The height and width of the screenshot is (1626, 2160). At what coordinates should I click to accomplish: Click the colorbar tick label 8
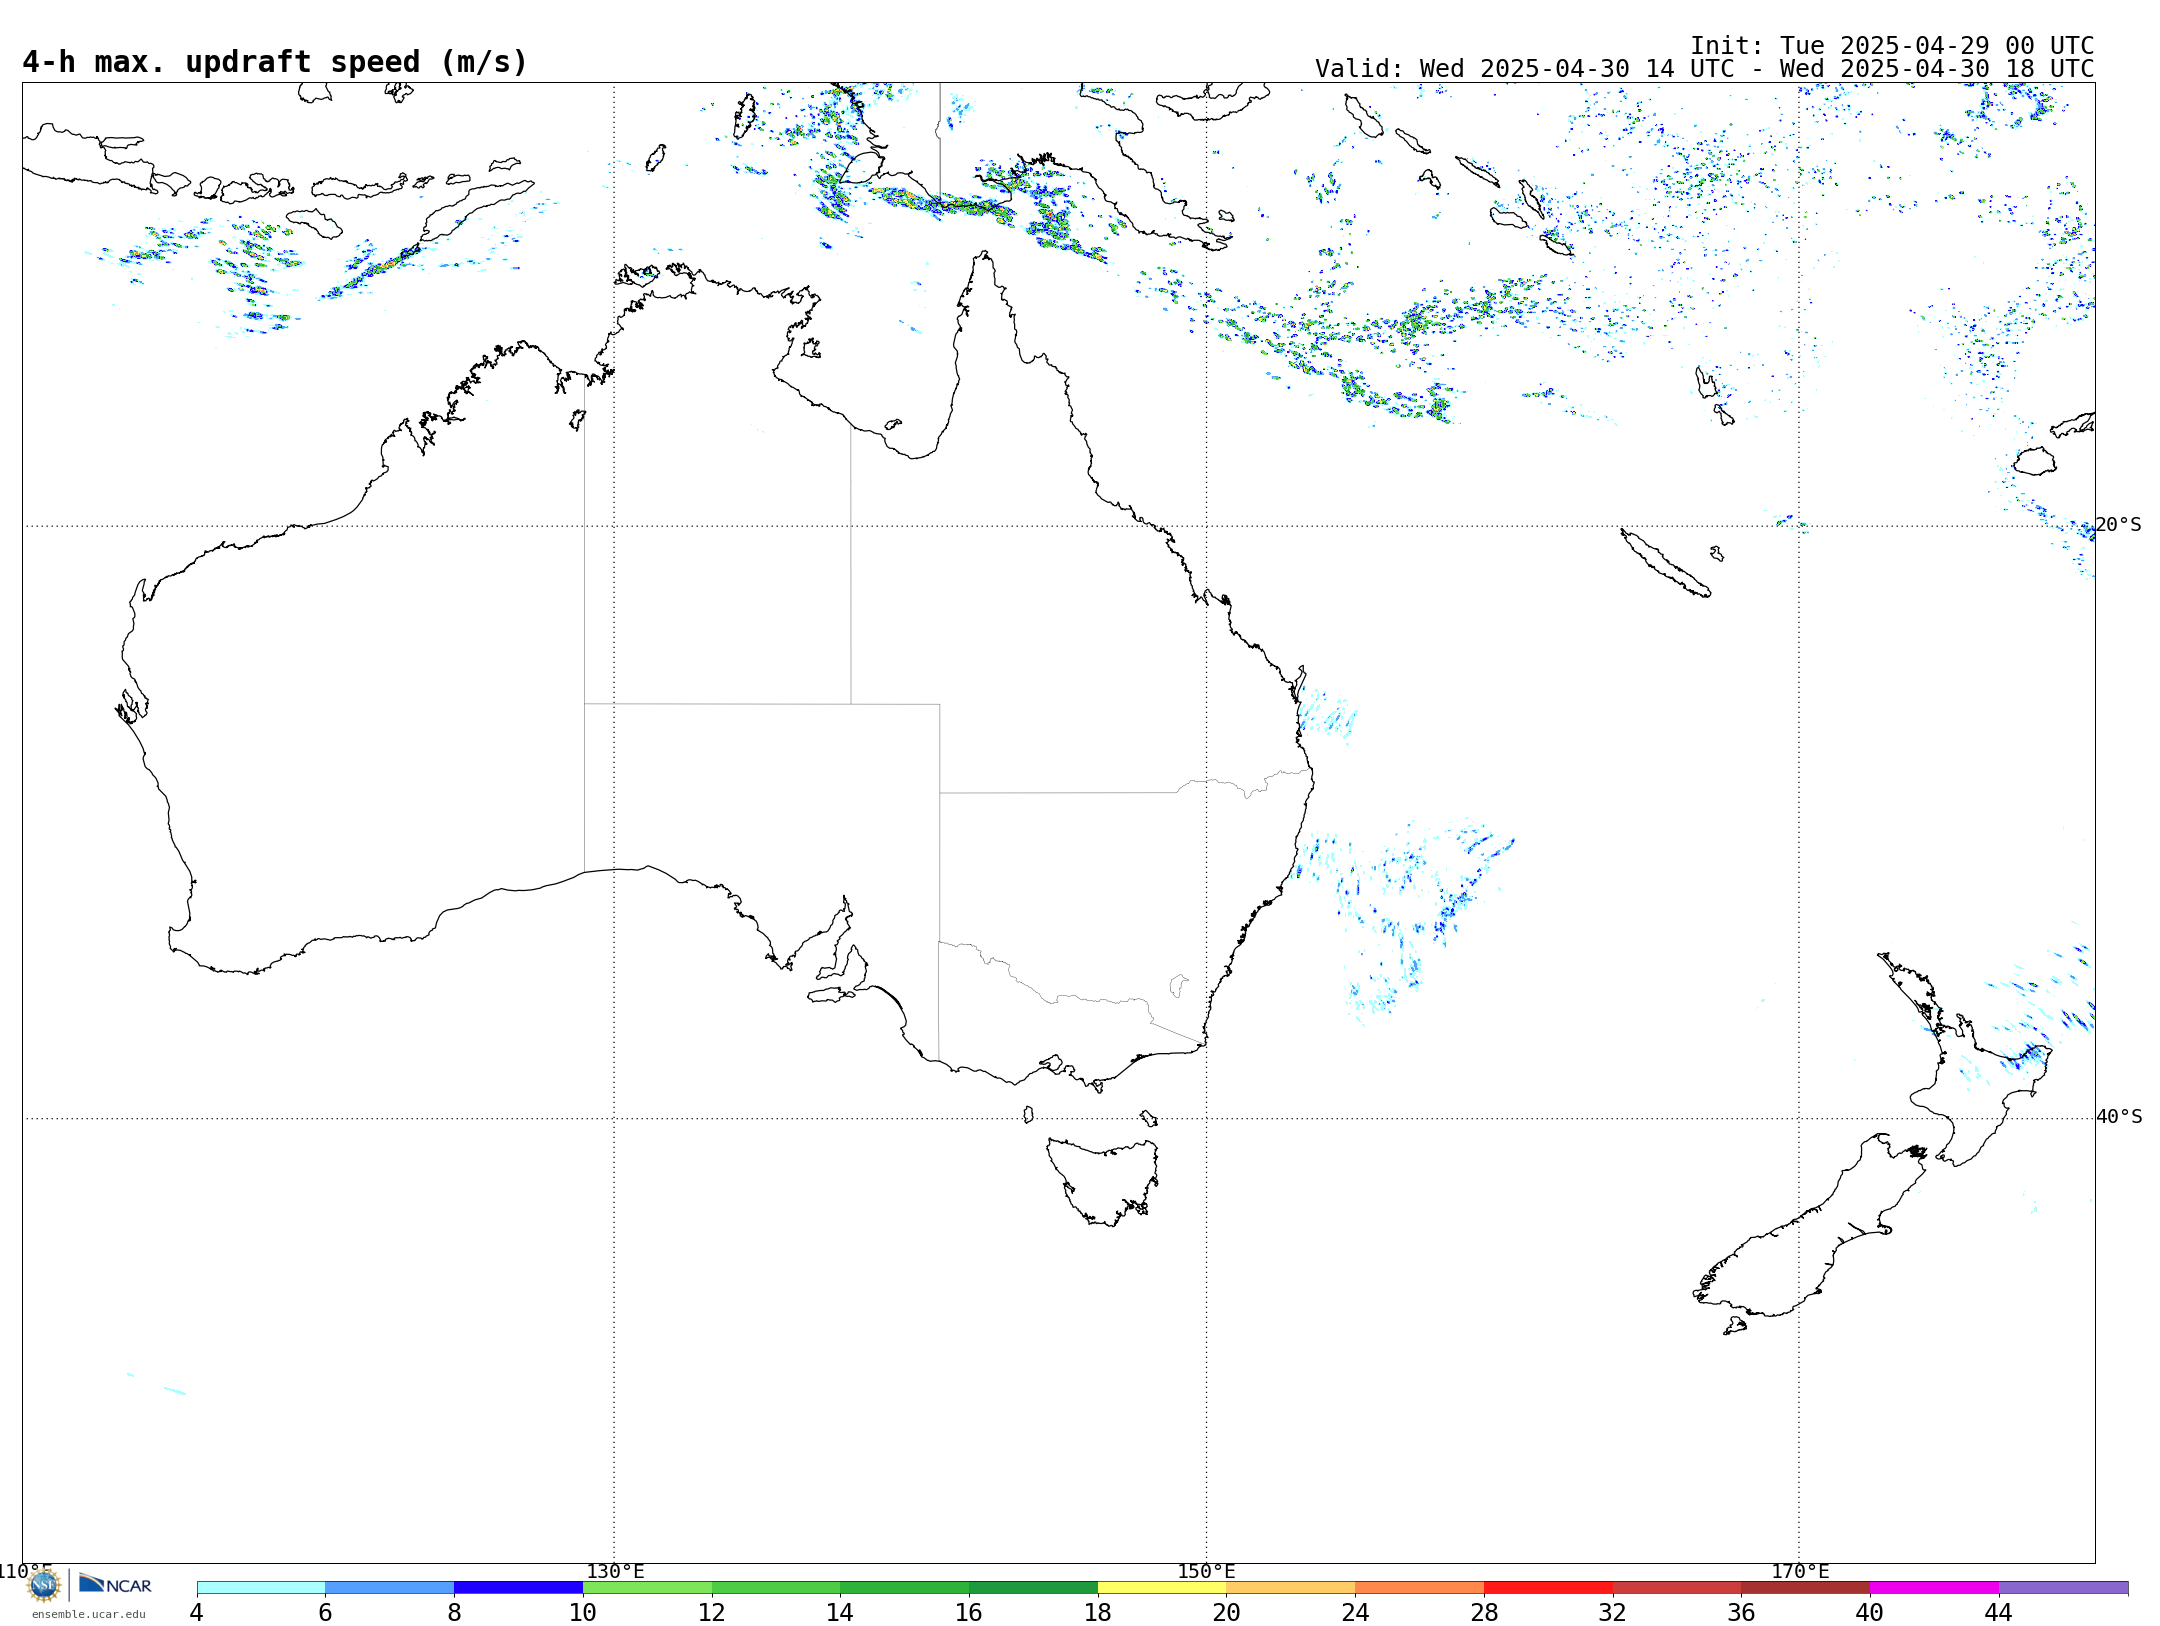point(454,1612)
